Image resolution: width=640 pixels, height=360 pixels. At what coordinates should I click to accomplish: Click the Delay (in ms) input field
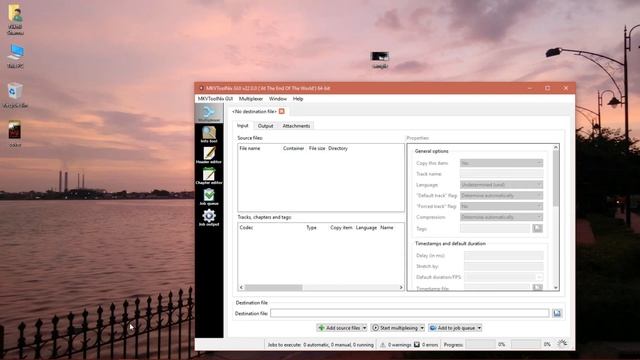tap(504, 255)
